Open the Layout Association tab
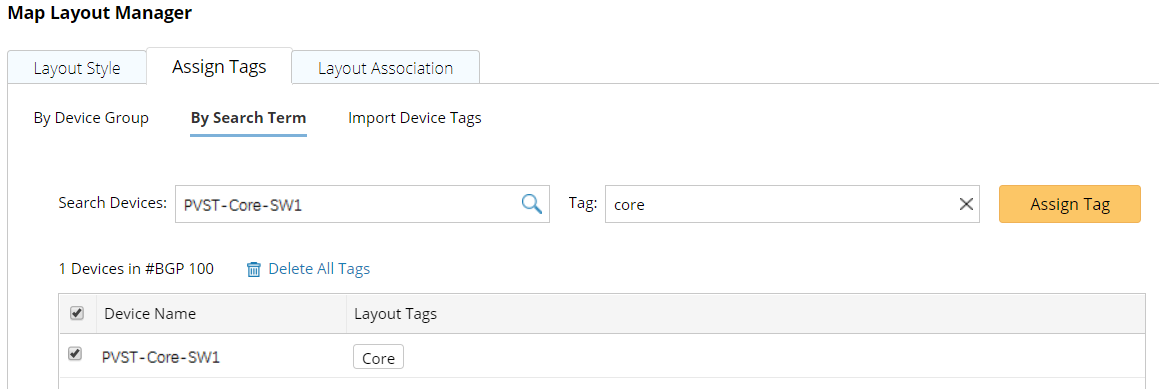Image resolution: width=1159 pixels, height=389 pixels. pyautogui.click(x=385, y=68)
